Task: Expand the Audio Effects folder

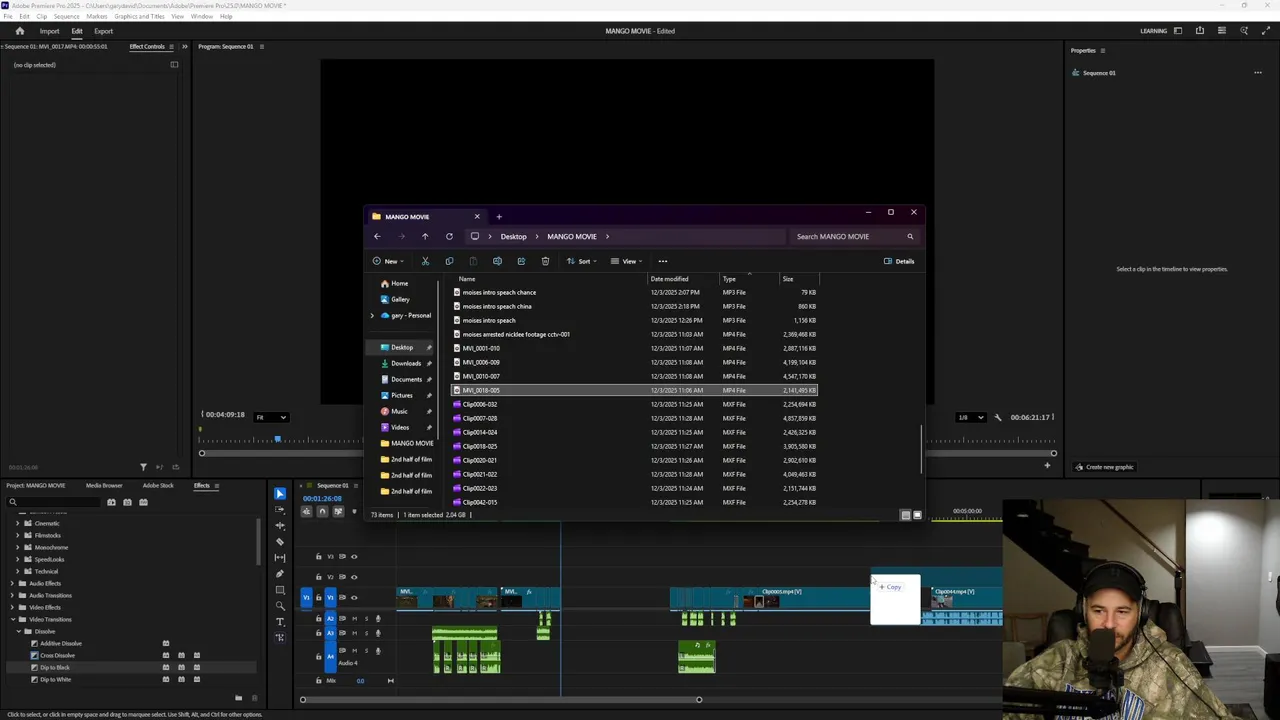Action: (x=12, y=584)
